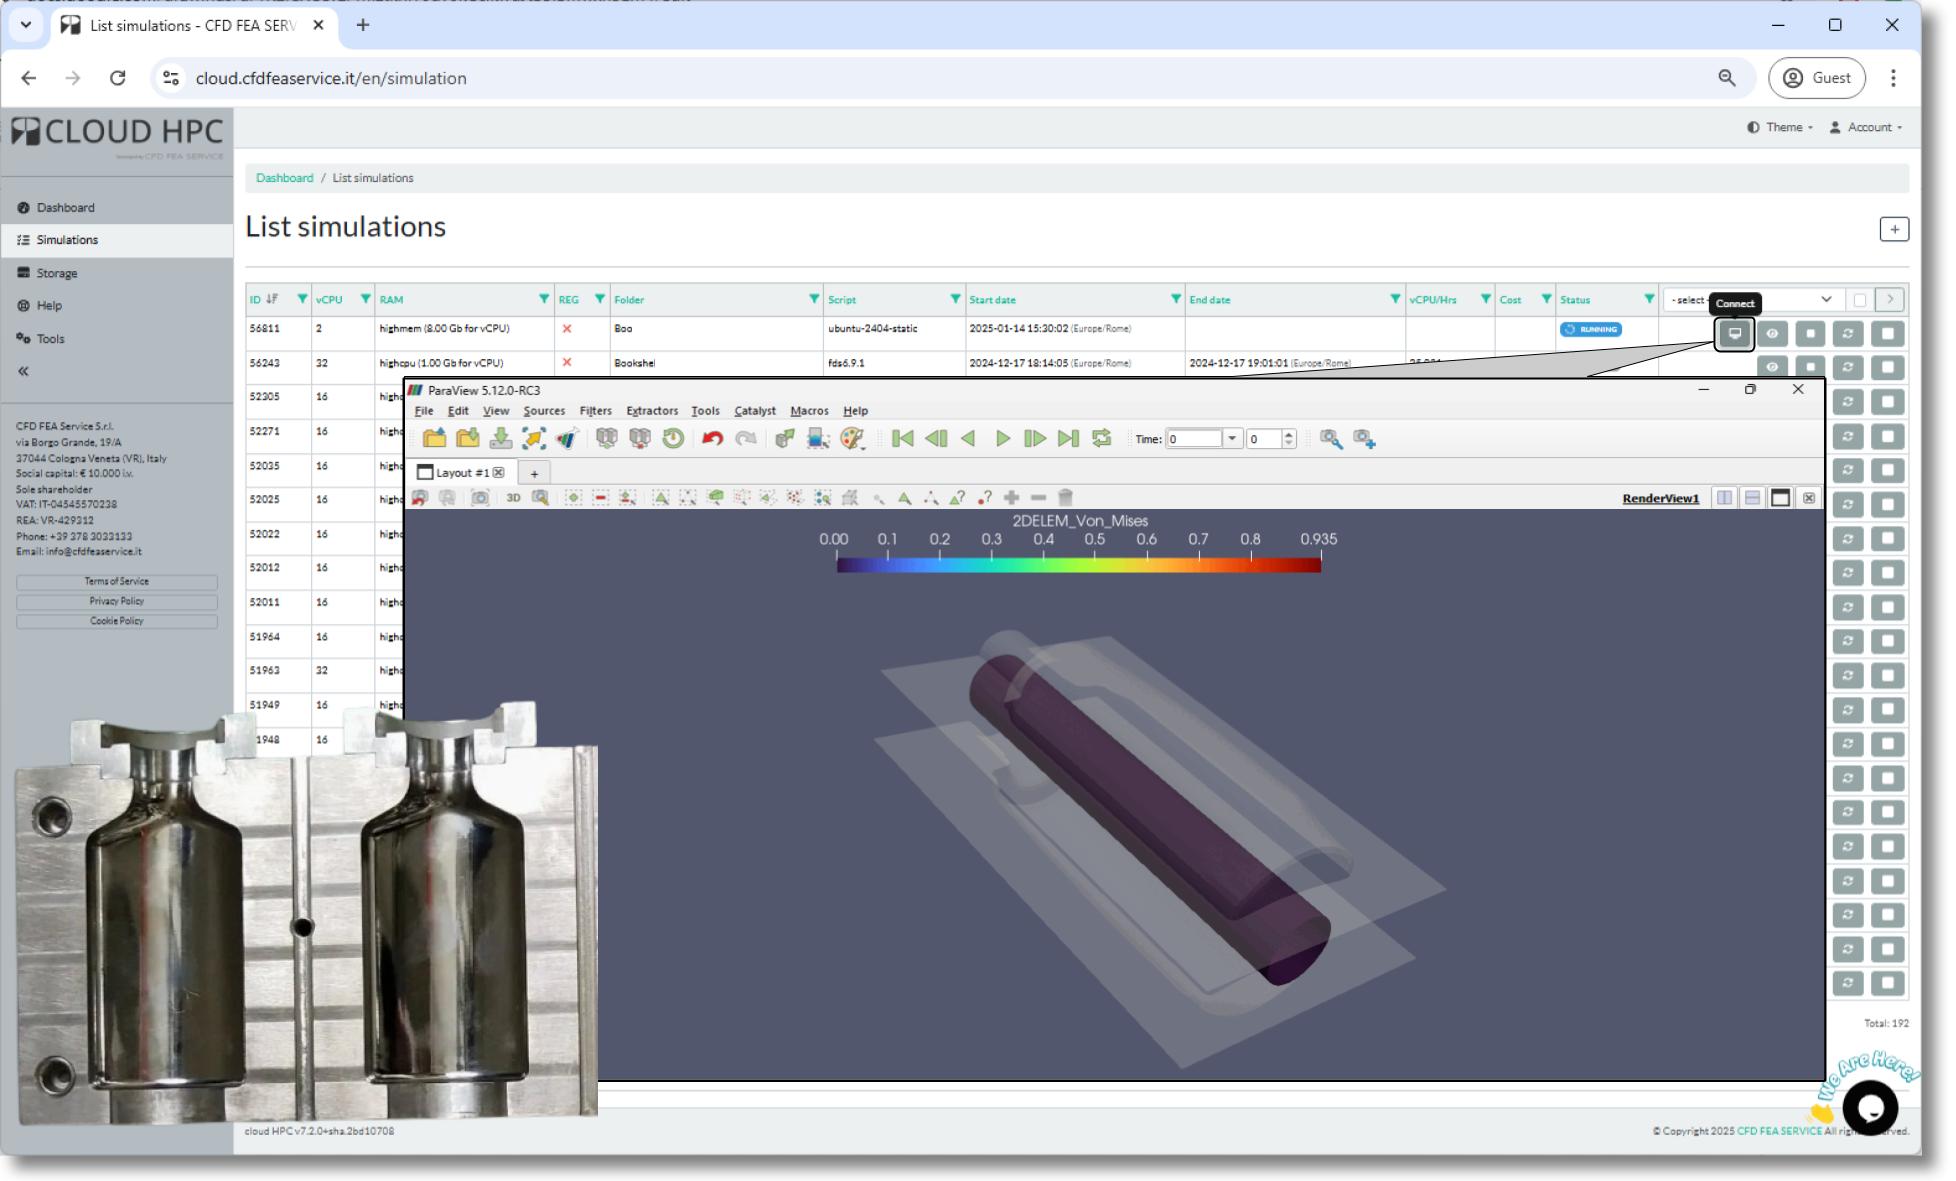Screen dimensions: 1956x1181
Task: Toggle the 3D interaction mode button
Action: (513, 498)
